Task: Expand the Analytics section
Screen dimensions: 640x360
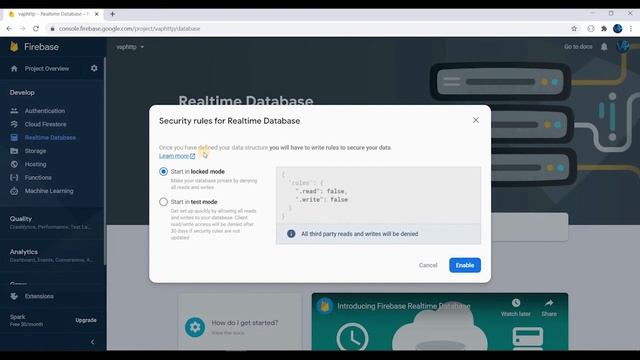Action: pyautogui.click(x=51, y=256)
